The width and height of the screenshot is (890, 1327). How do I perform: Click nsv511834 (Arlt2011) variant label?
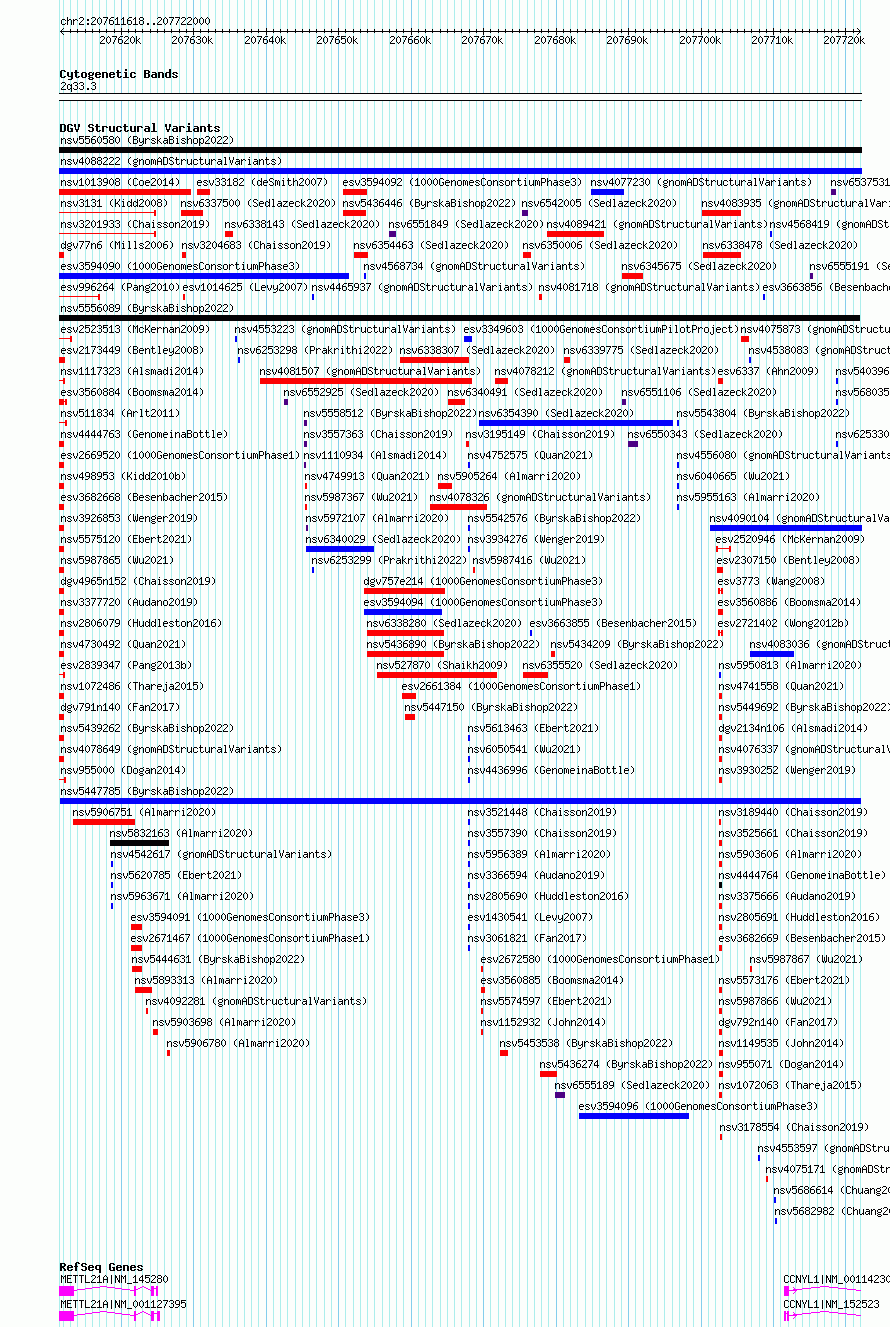(x=120, y=413)
